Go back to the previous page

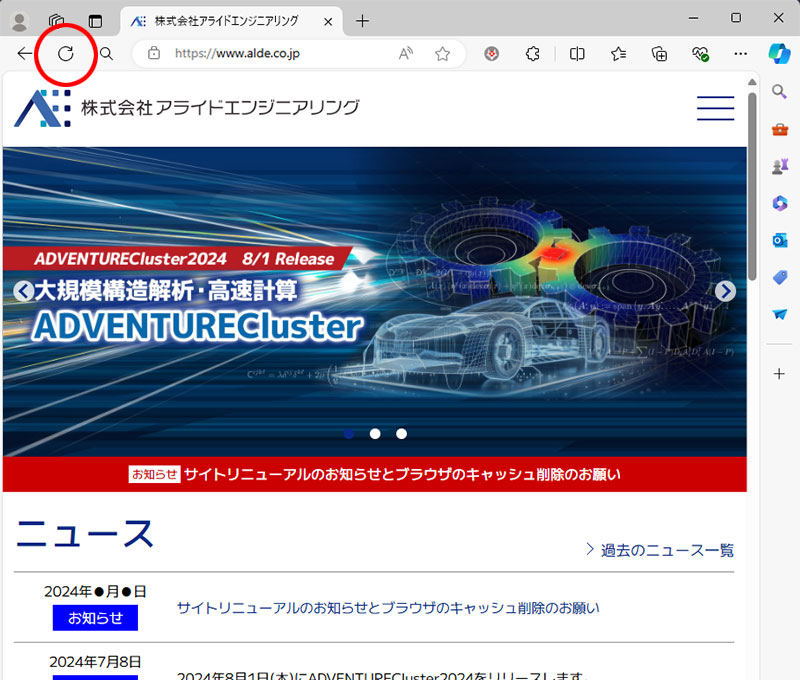[x=25, y=54]
